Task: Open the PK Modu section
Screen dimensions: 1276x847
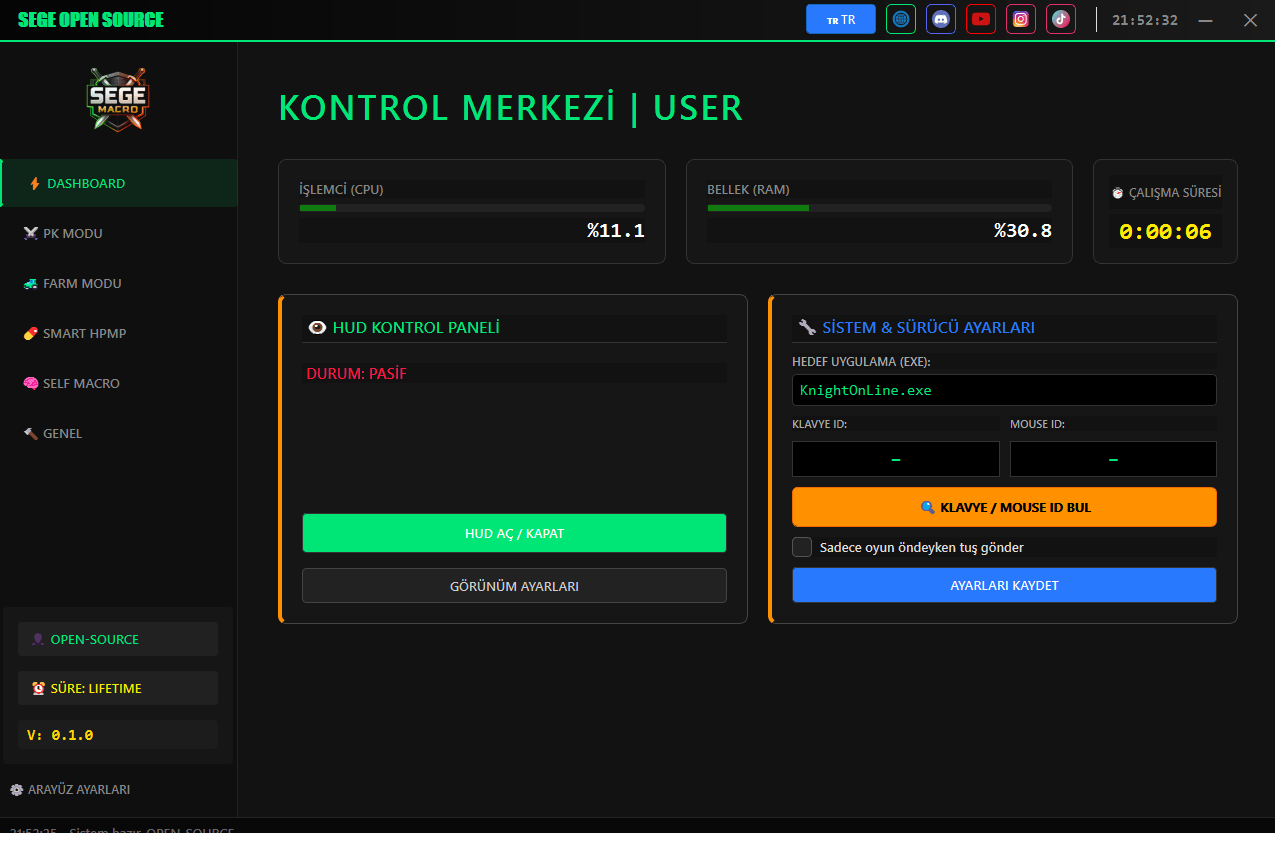Action: [x=119, y=233]
